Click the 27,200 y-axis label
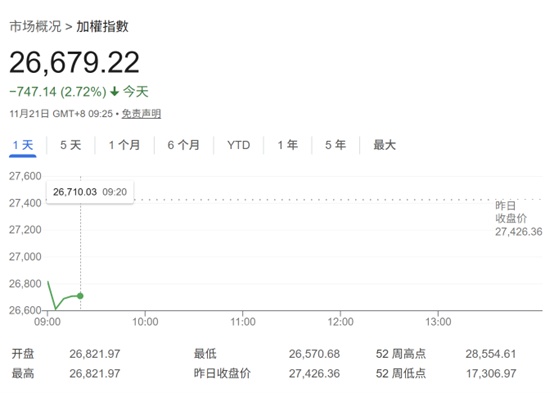The height and width of the screenshot is (393, 554). (25, 230)
